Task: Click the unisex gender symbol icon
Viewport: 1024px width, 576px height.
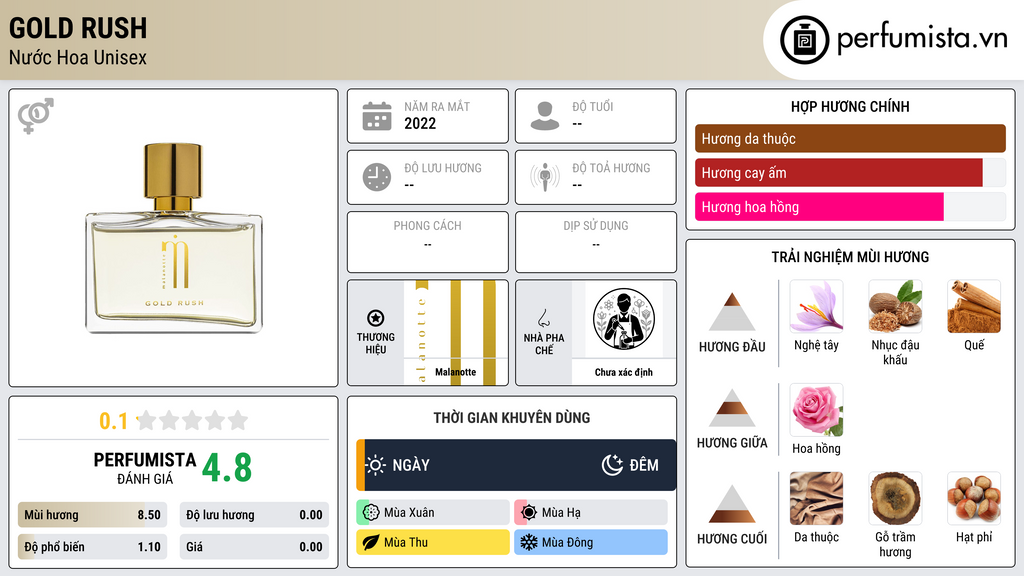Action: (36, 116)
